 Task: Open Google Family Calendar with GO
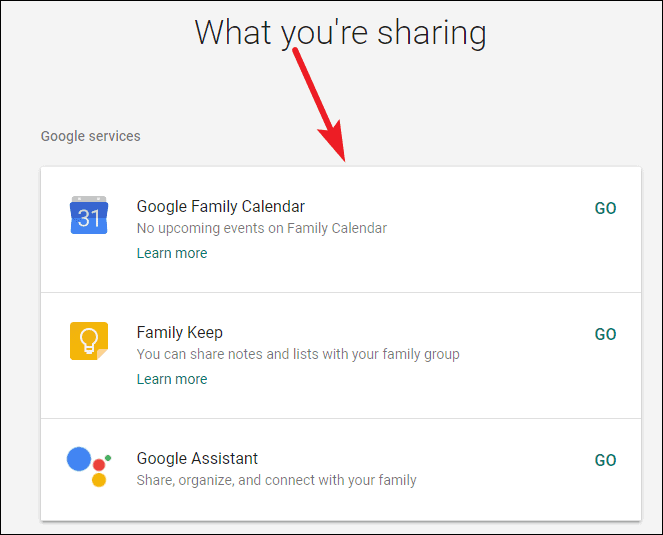tap(605, 208)
